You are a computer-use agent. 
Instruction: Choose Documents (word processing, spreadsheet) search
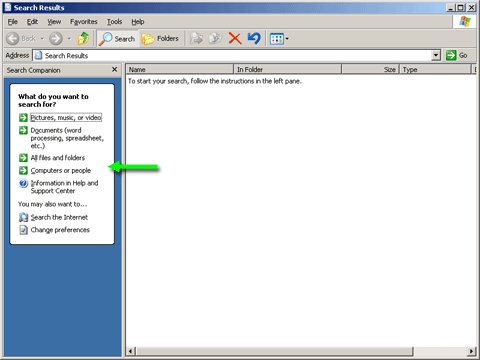coord(67,138)
